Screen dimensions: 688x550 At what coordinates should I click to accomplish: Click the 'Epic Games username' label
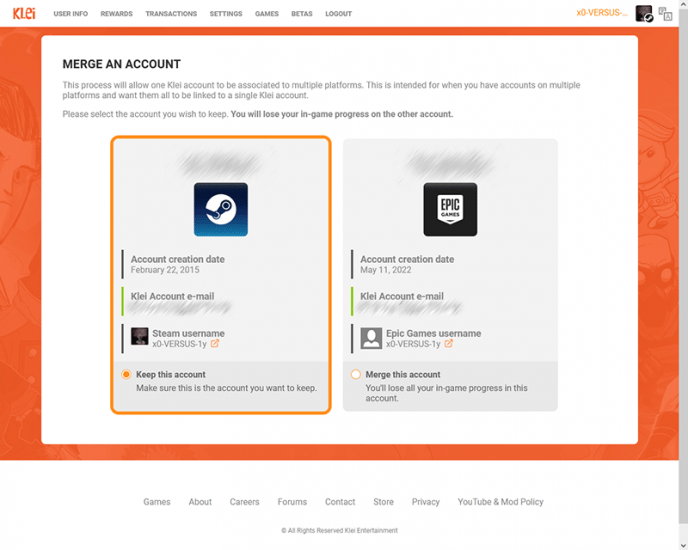pos(434,333)
